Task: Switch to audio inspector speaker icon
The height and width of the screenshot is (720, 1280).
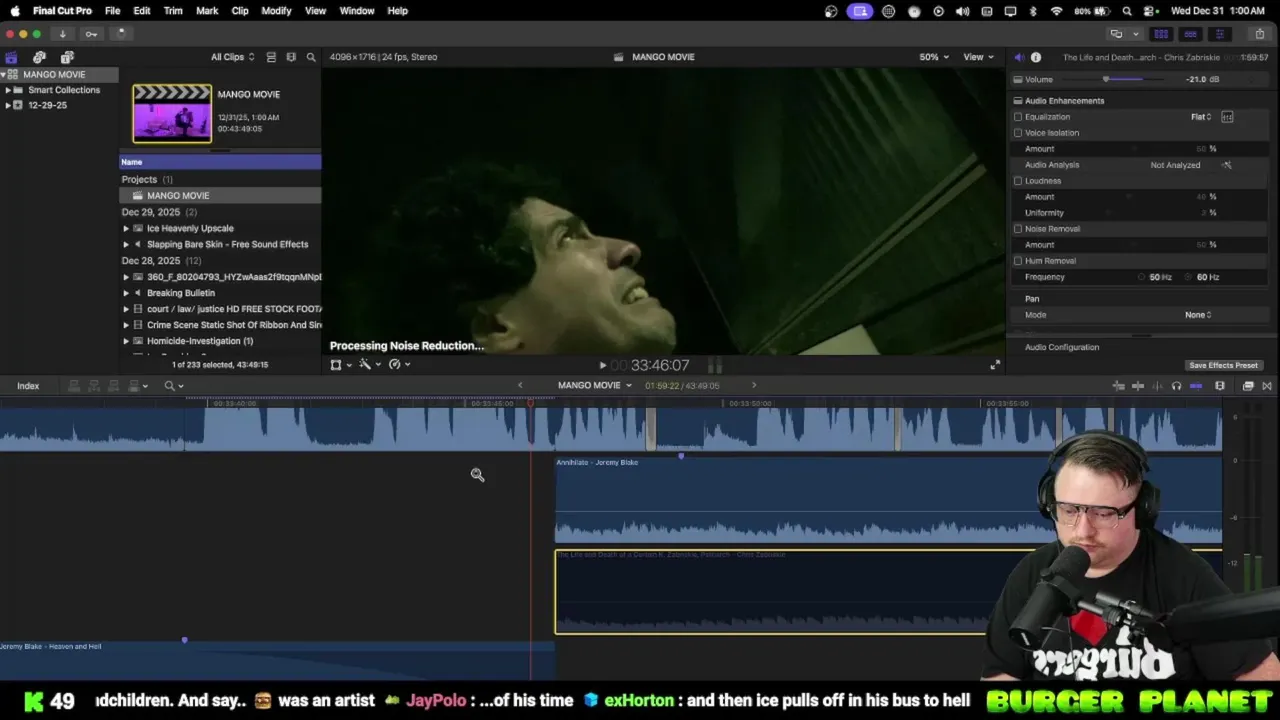Action: 1019,57
